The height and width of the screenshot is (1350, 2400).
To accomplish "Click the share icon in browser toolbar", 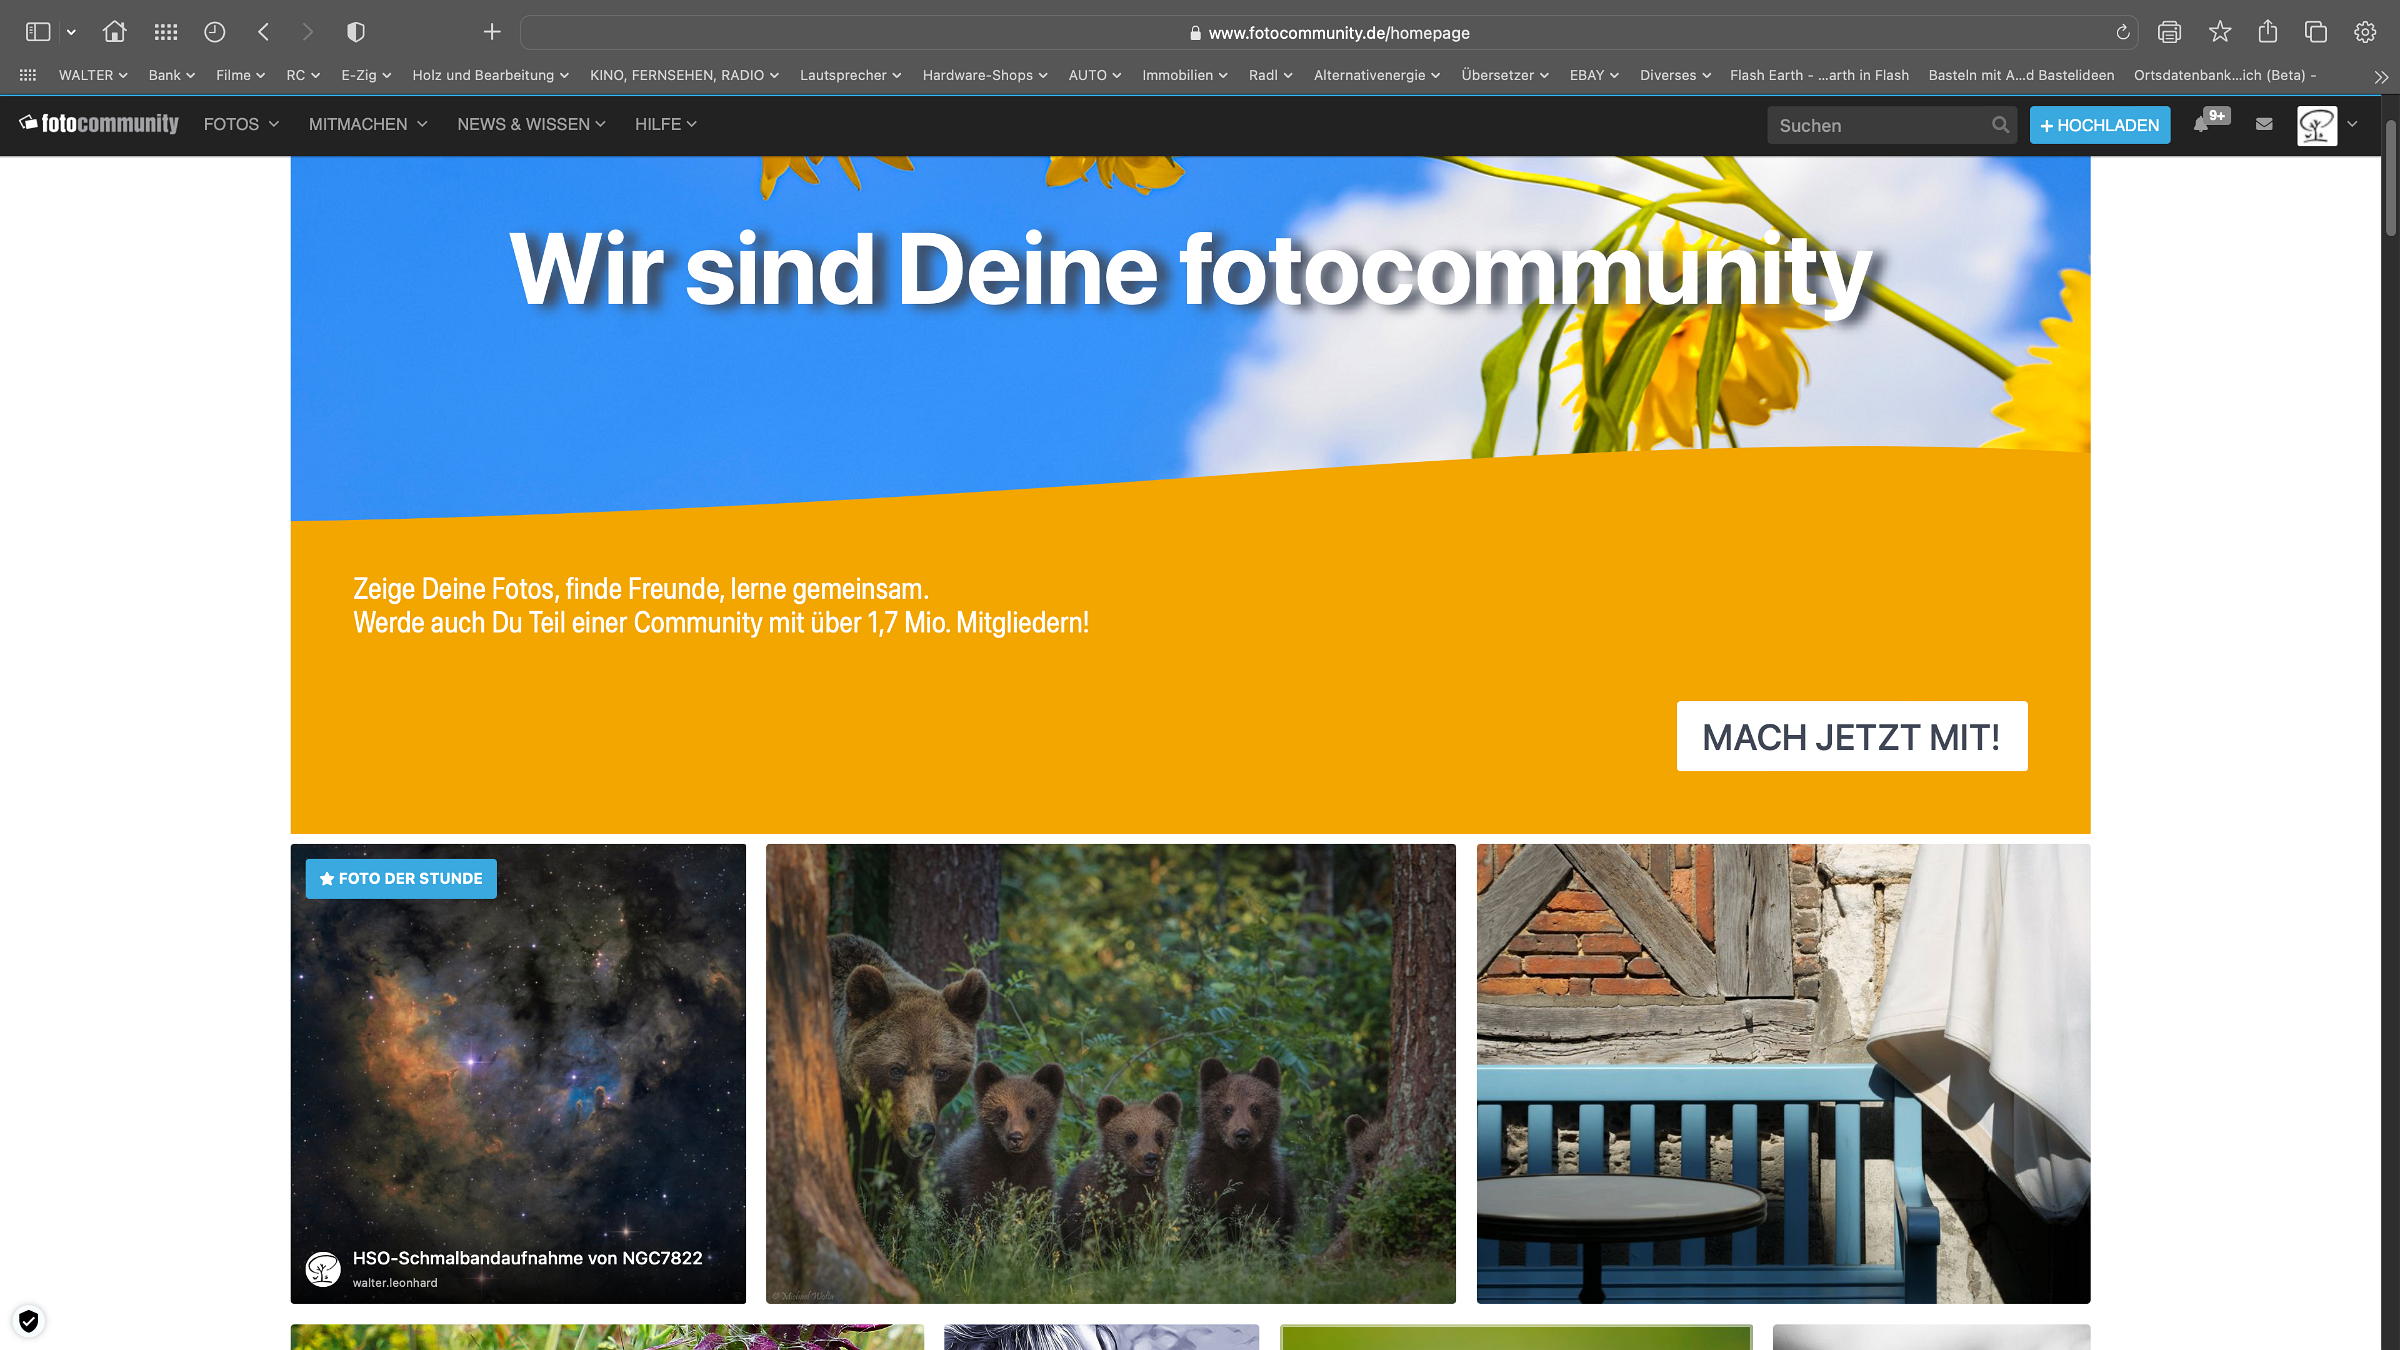I will (2267, 32).
